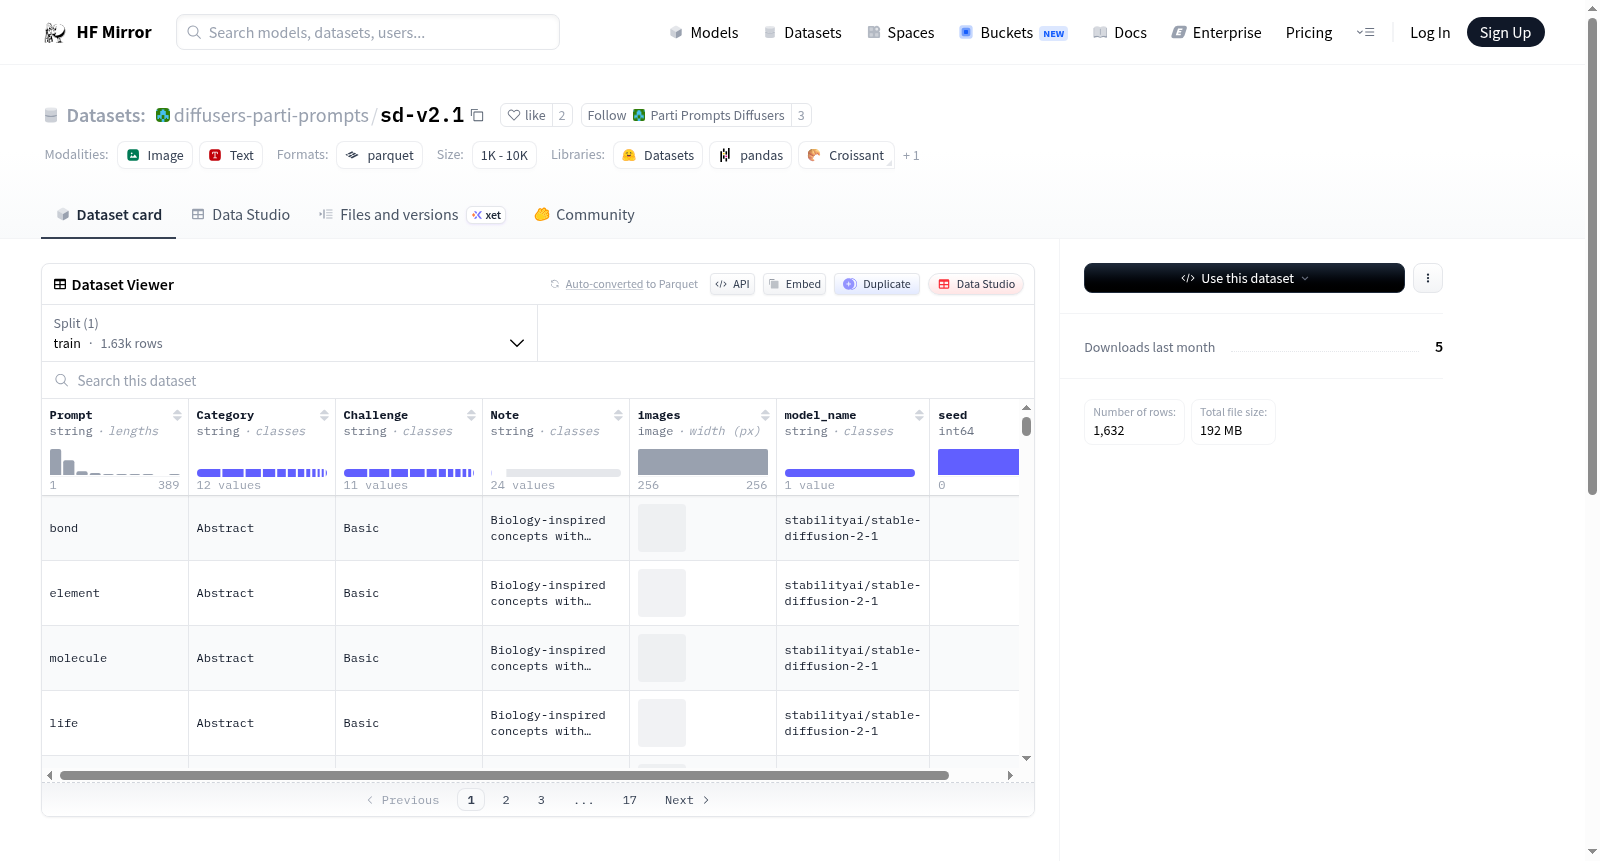
Task: Select the pandas library tag
Action: pos(751,155)
